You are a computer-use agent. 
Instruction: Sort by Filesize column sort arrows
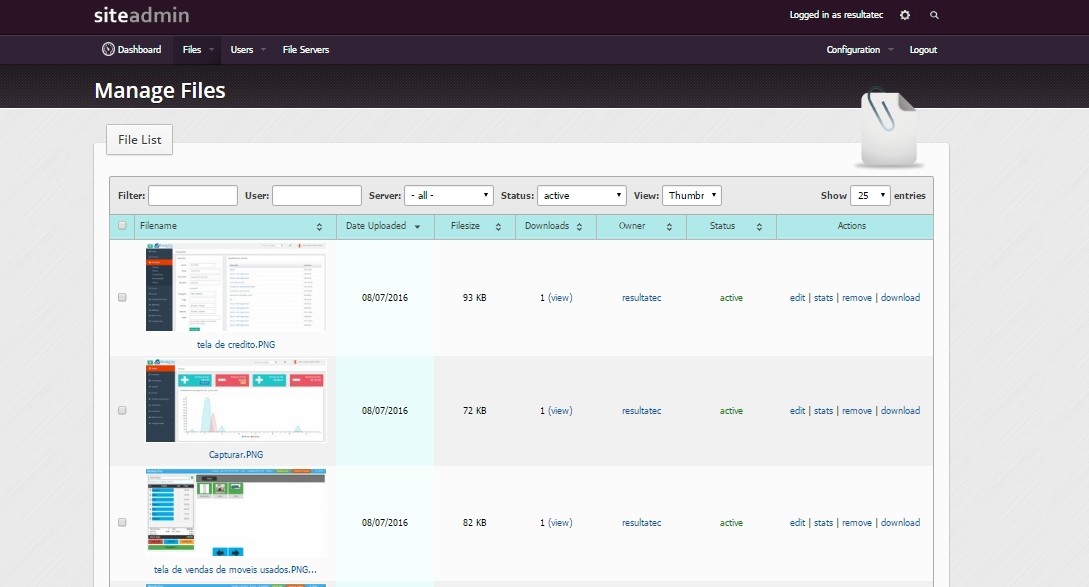tap(500, 227)
